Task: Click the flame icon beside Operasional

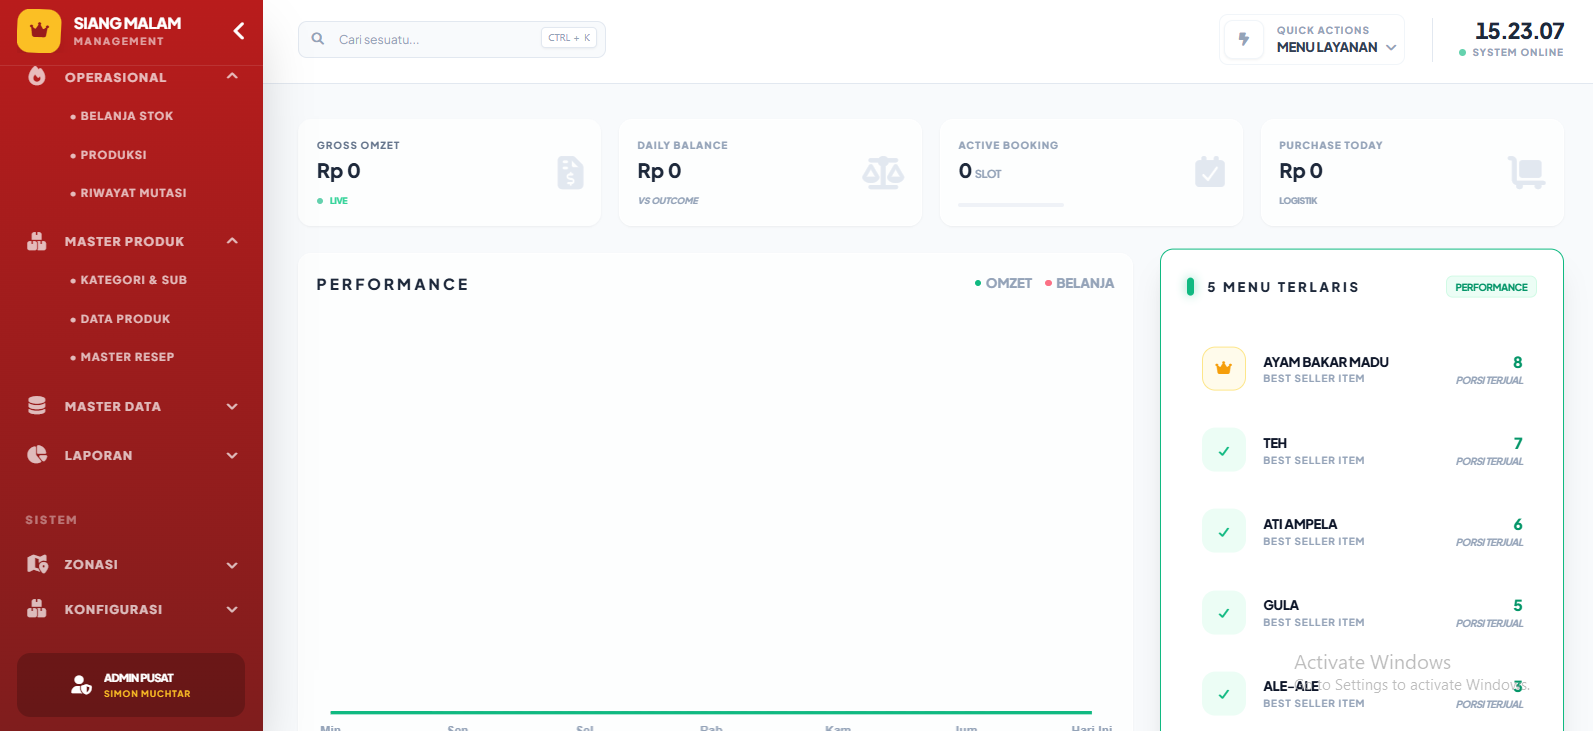Action: pos(37,76)
